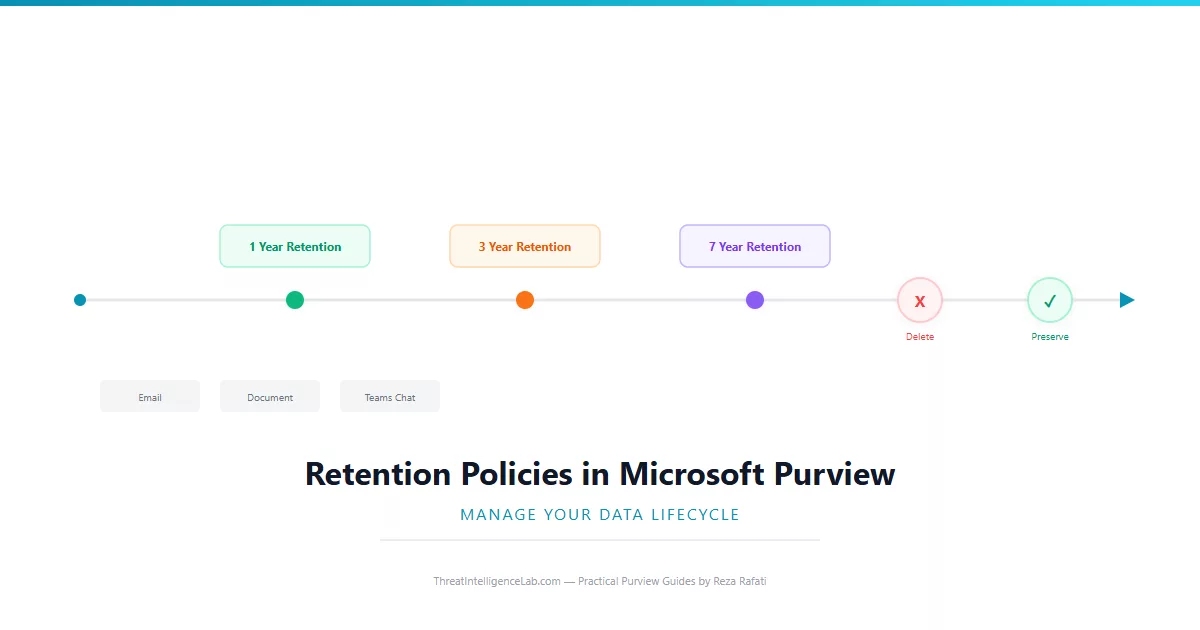Viewport: 1200px width, 630px height.
Task: Click the red X Delete circle icon
Action: click(x=920, y=300)
